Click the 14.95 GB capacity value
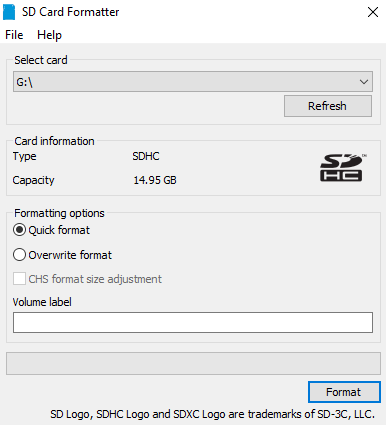 (155, 180)
